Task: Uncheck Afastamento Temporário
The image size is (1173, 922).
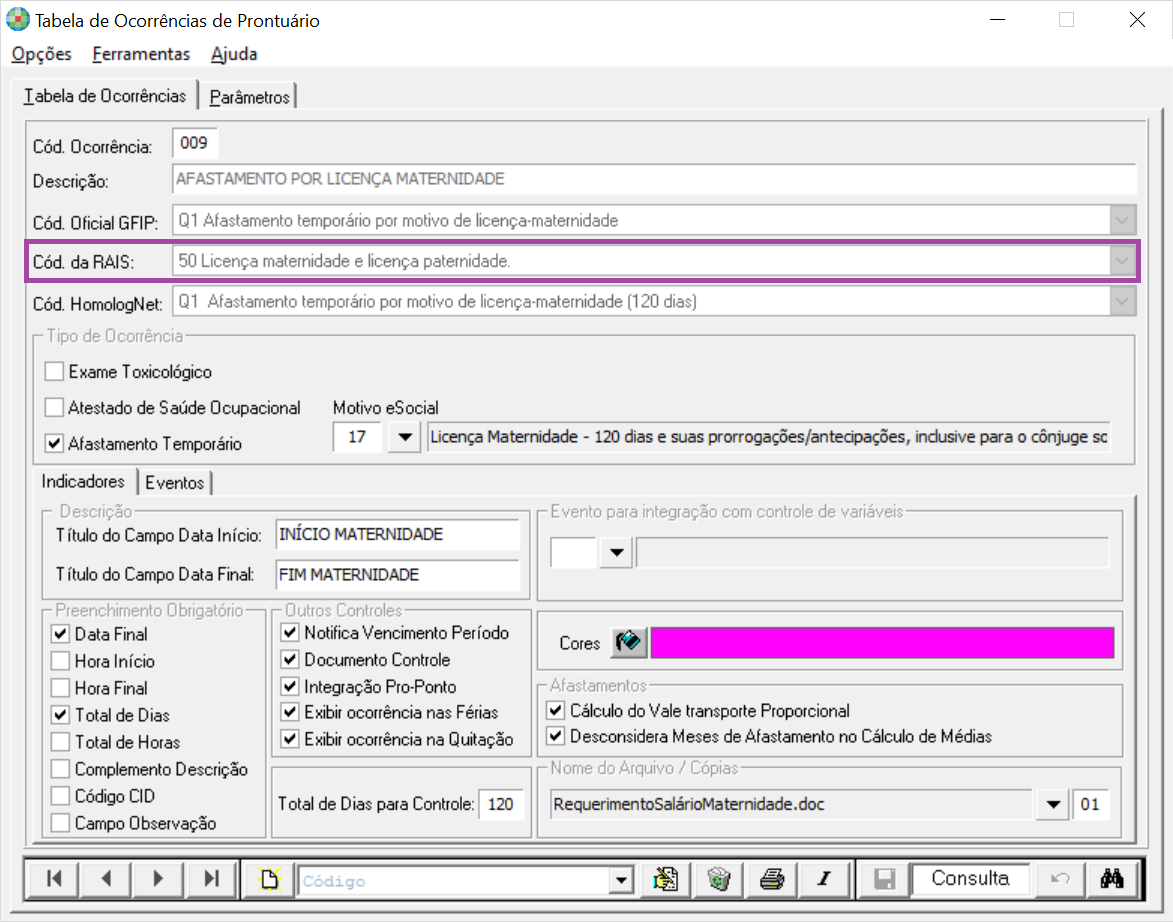Action: click(x=54, y=443)
